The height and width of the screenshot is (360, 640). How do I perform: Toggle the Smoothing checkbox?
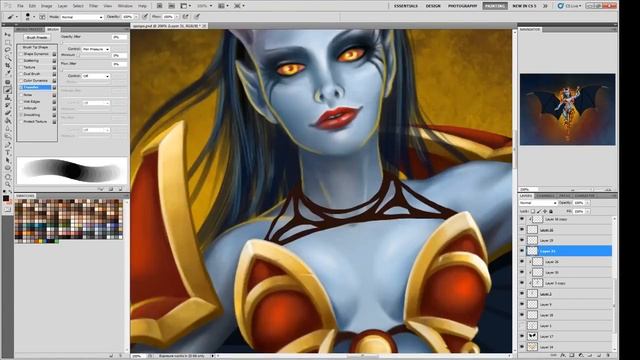click(21, 115)
